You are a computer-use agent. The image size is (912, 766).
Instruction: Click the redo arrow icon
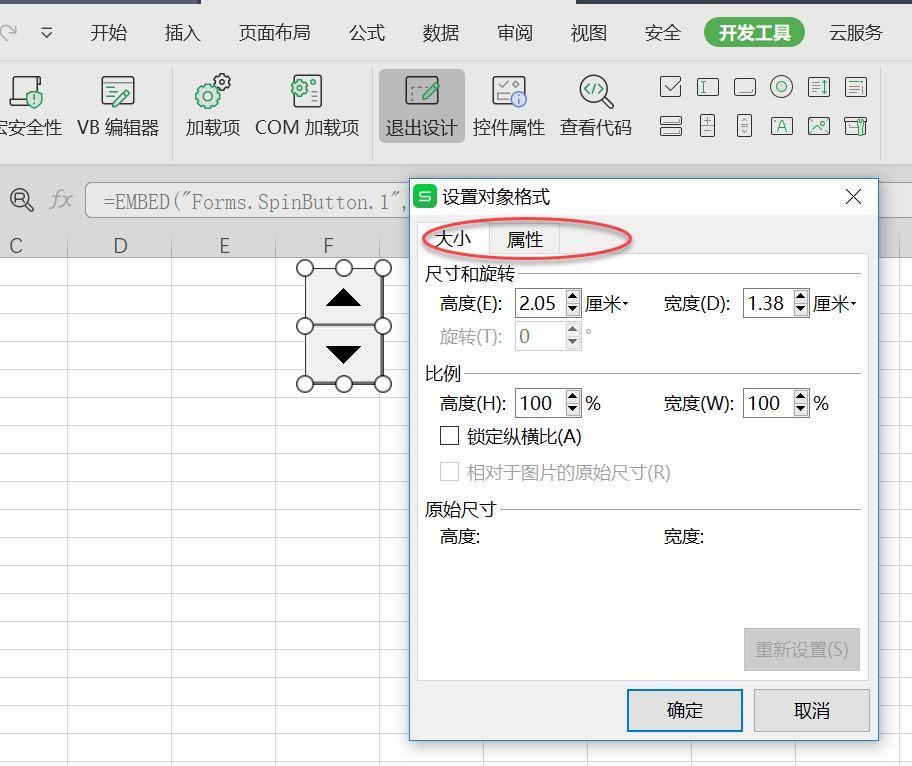coord(8,33)
